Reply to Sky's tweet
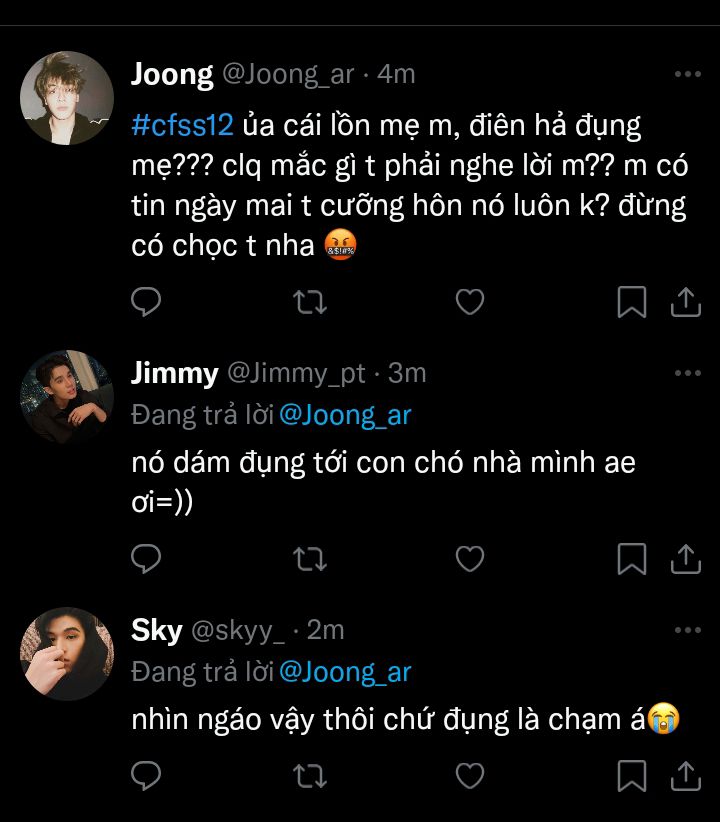720x822 pixels. point(147,774)
